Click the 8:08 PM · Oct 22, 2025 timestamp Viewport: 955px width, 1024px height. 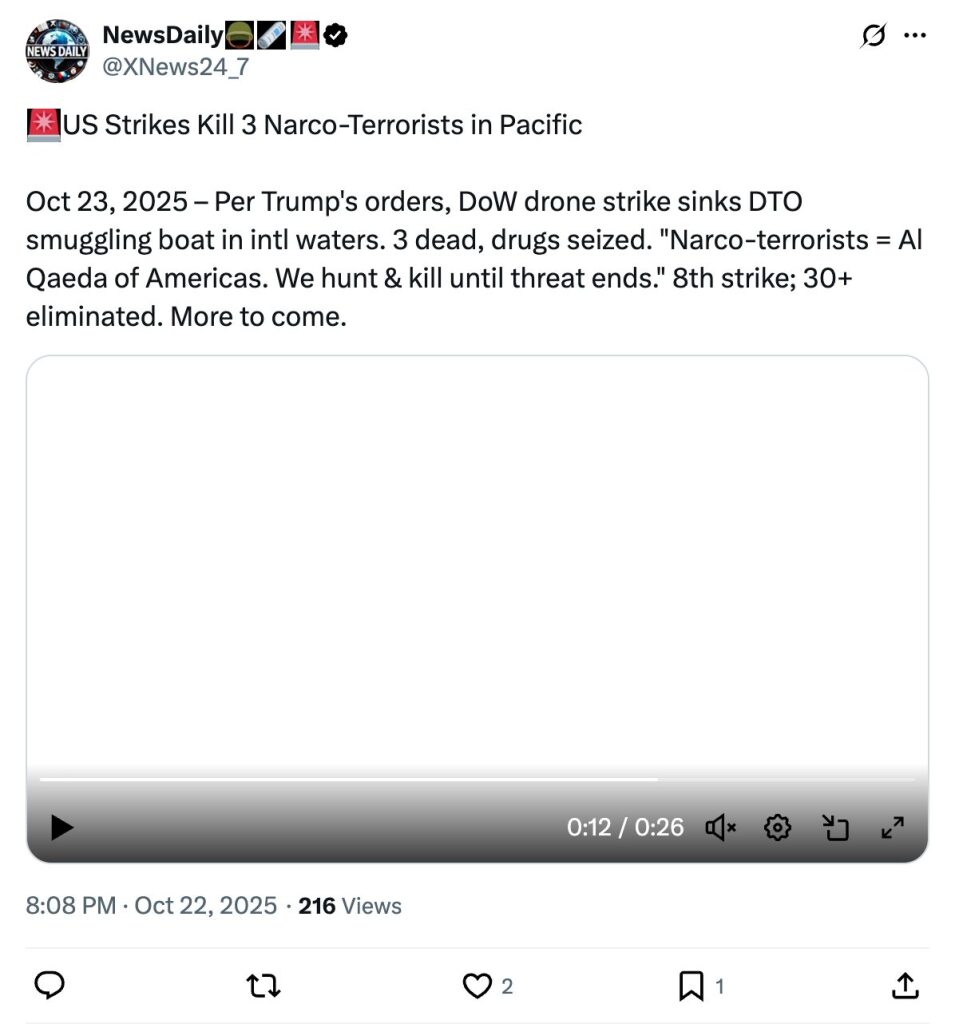tap(151, 906)
